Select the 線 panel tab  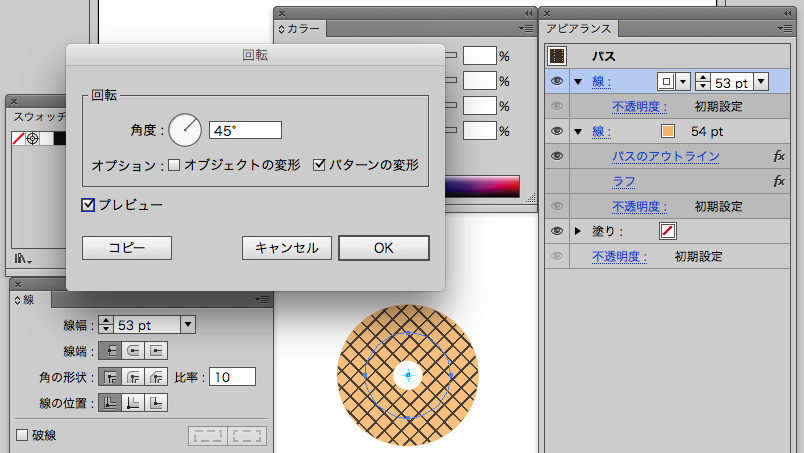click(31, 300)
